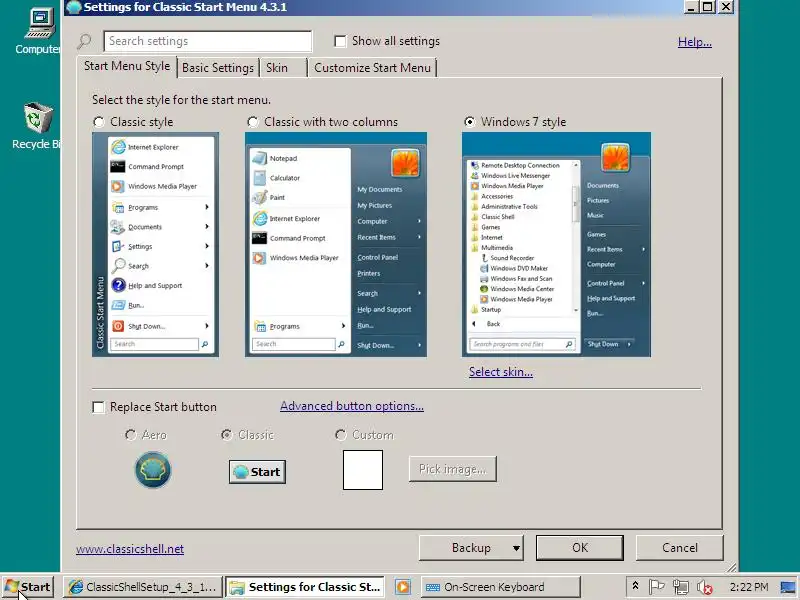Click the Calculator icon in two columns preview
The image size is (800, 600).
(260, 178)
